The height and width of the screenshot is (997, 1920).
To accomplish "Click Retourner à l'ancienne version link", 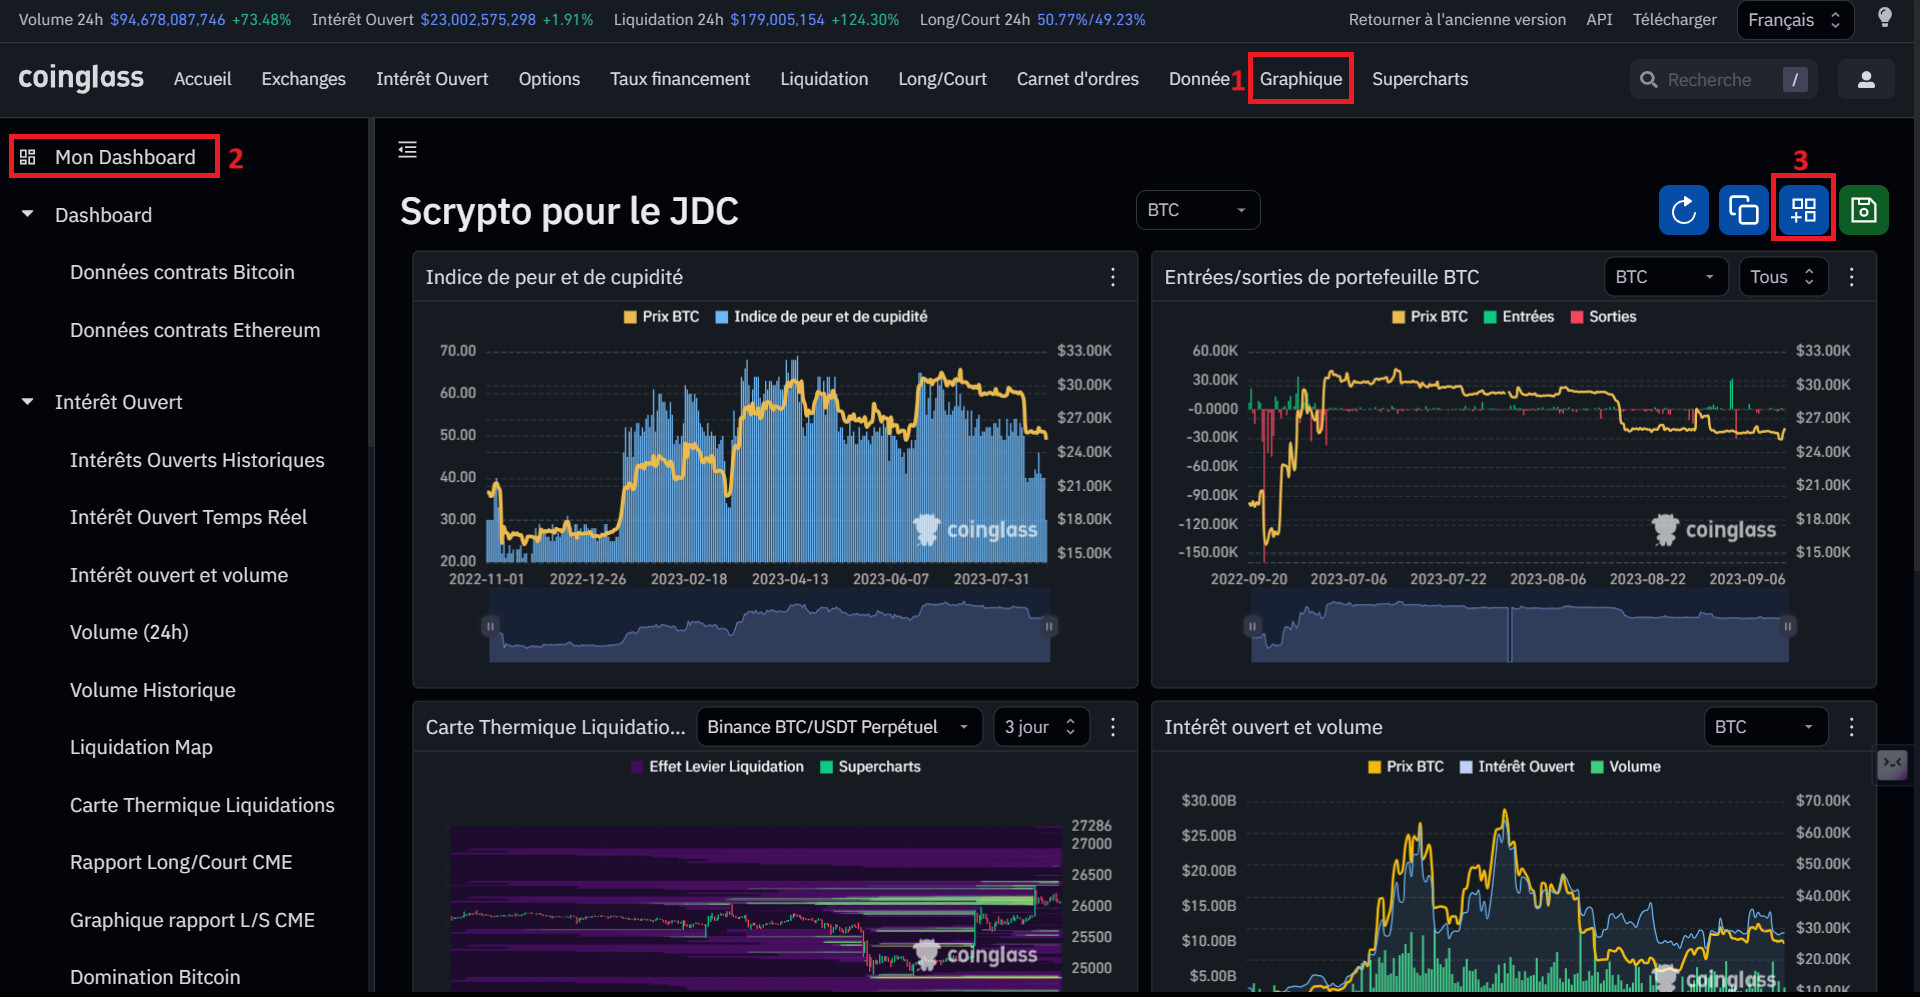I will click(x=1457, y=20).
